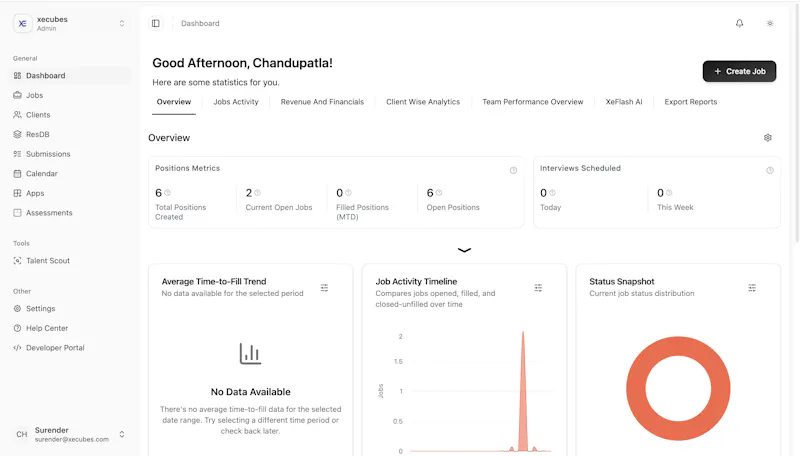Click info icon beside This Week count
Viewport: 800px width, 456px height.
[x=669, y=193]
